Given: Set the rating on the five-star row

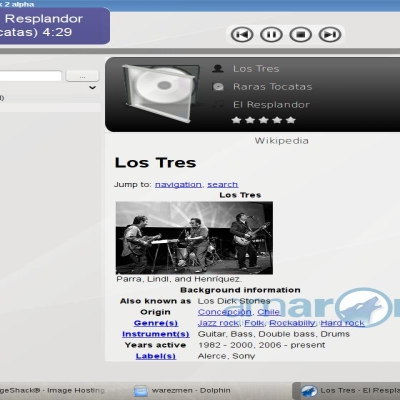Looking at the screenshot, I should 263,120.
